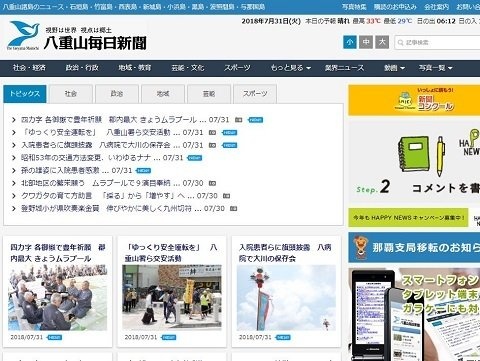Viewport: 480px width, 361px height.
Task: Switch to the 芸能 tab
Action: [x=209, y=94]
